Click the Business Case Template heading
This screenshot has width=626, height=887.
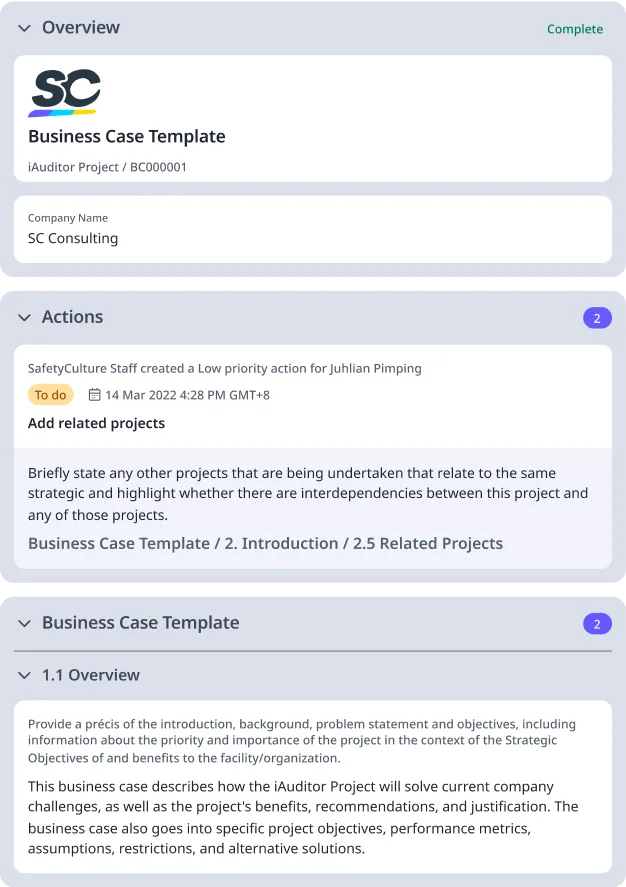(126, 136)
